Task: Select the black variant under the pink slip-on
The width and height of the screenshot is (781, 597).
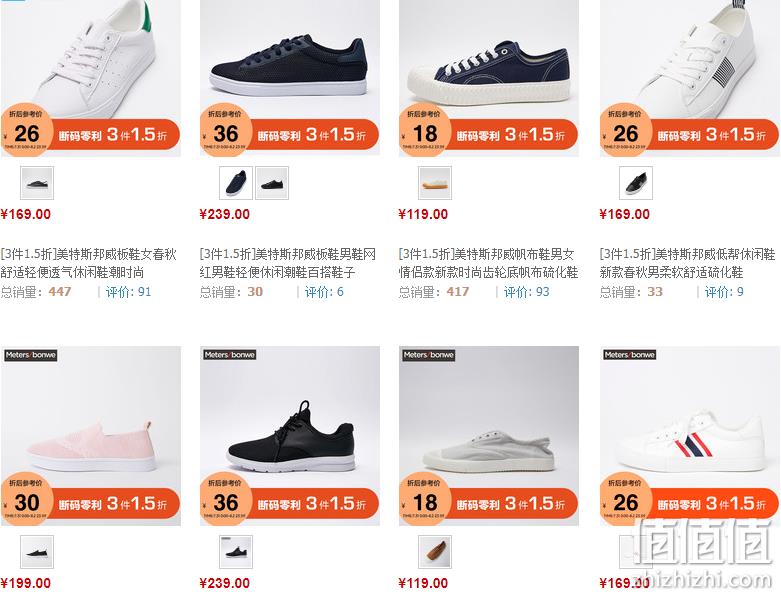Action: pos(37,552)
